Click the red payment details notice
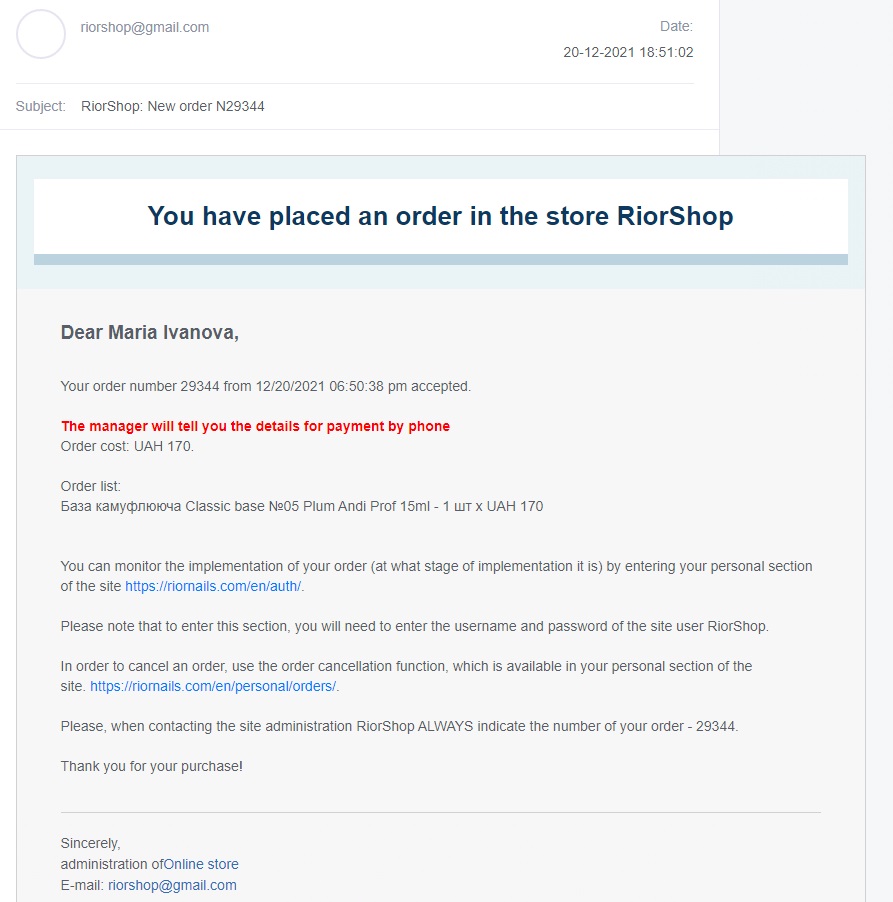893x902 pixels. pos(255,426)
